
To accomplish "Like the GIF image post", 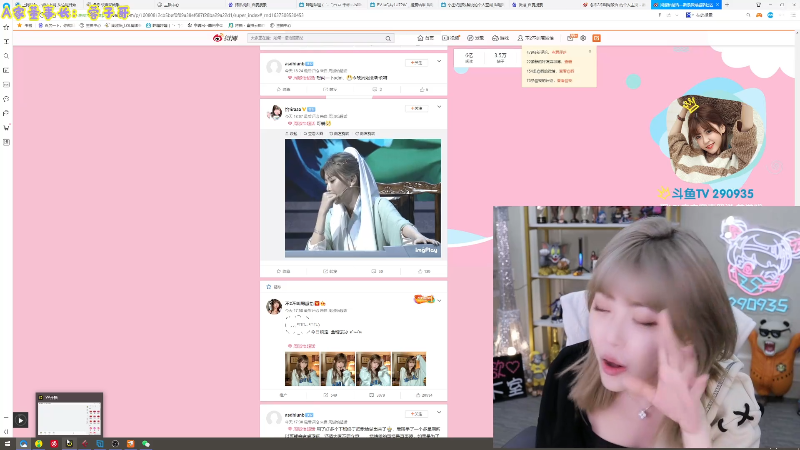I will [x=424, y=271].
